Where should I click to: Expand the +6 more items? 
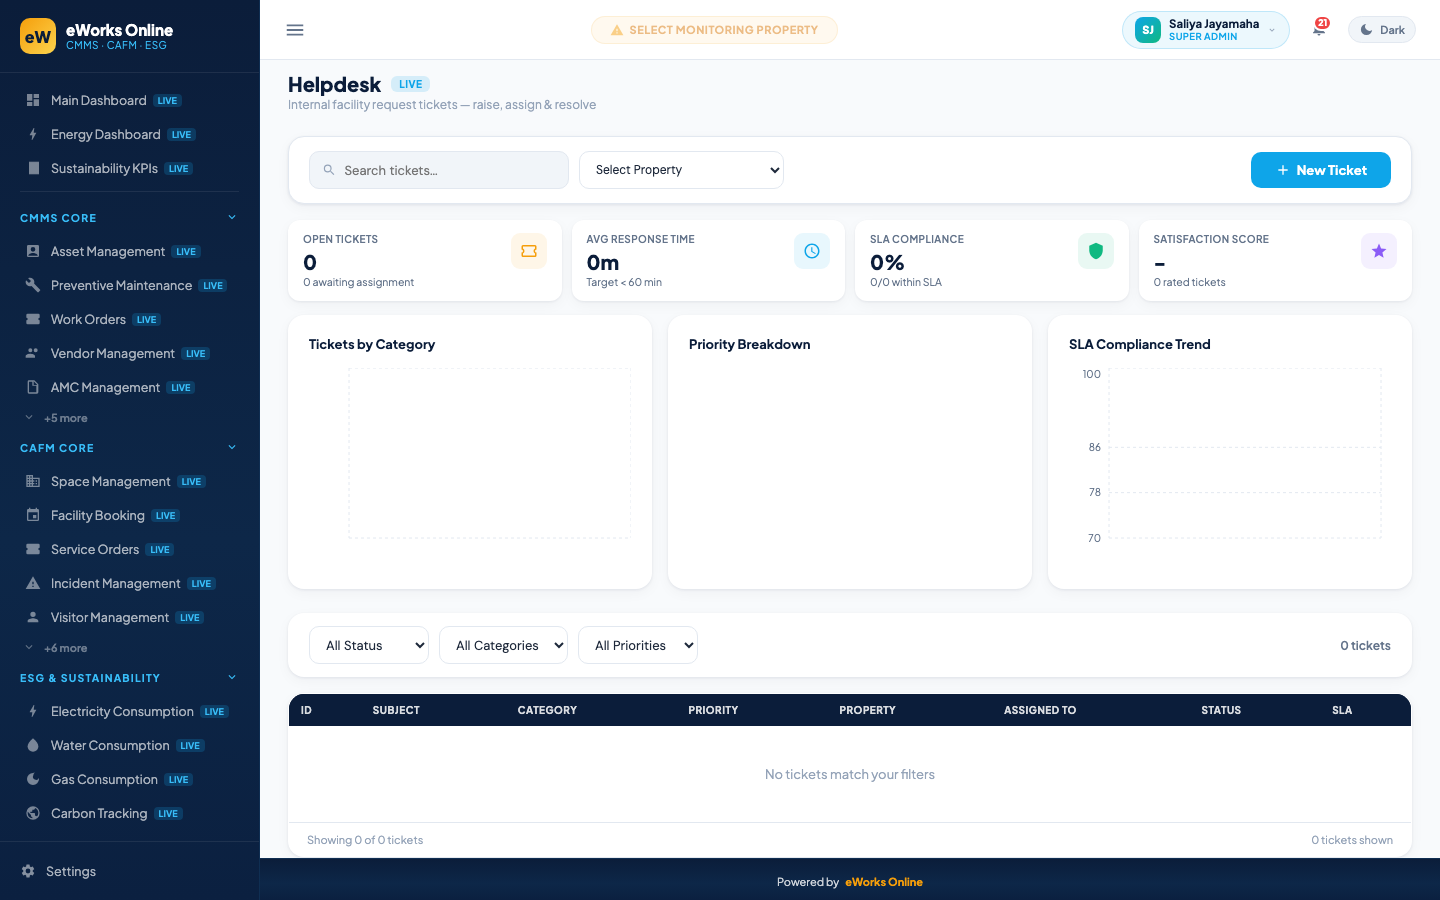click(57, 648)
